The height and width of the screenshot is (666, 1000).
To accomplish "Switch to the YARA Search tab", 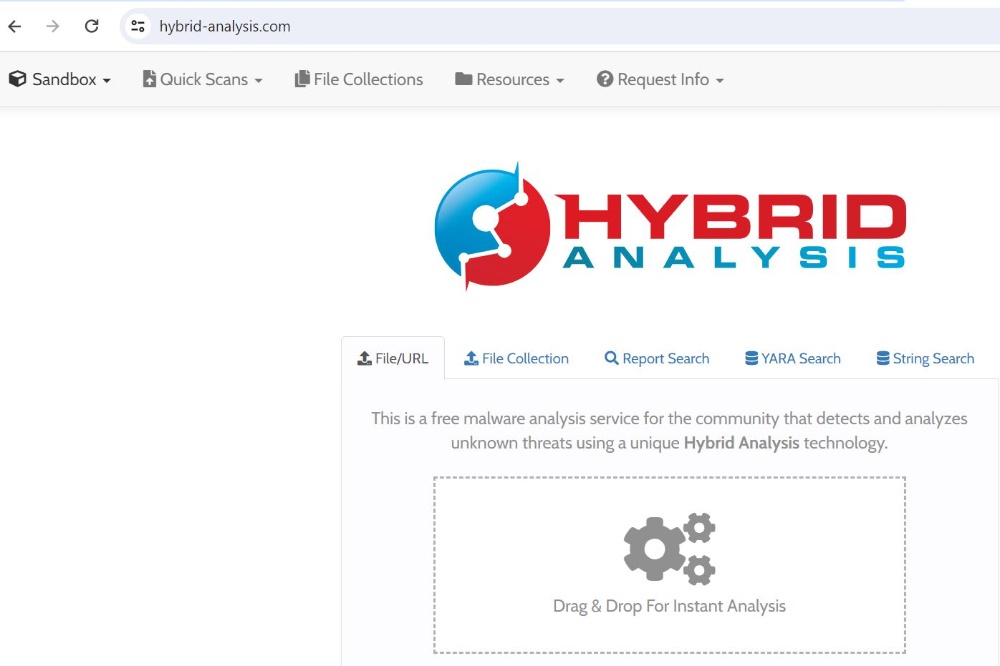I will (x=793, y=359).
